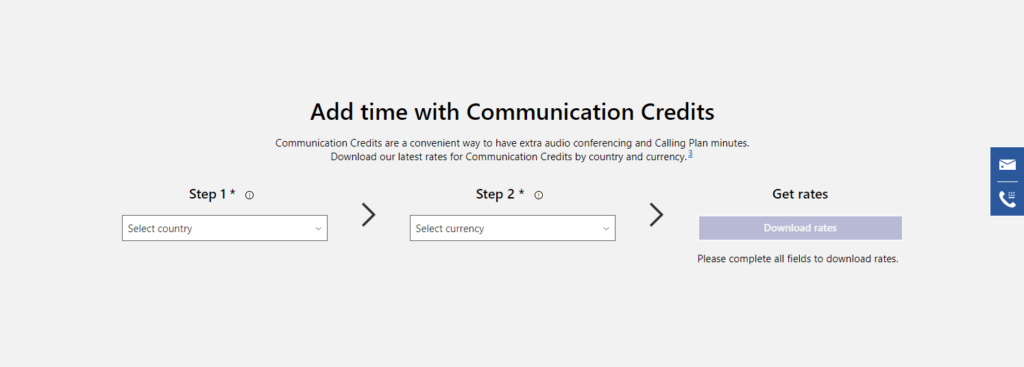
Task: Click the Step 2 label text
Action: tap(496, 194)
